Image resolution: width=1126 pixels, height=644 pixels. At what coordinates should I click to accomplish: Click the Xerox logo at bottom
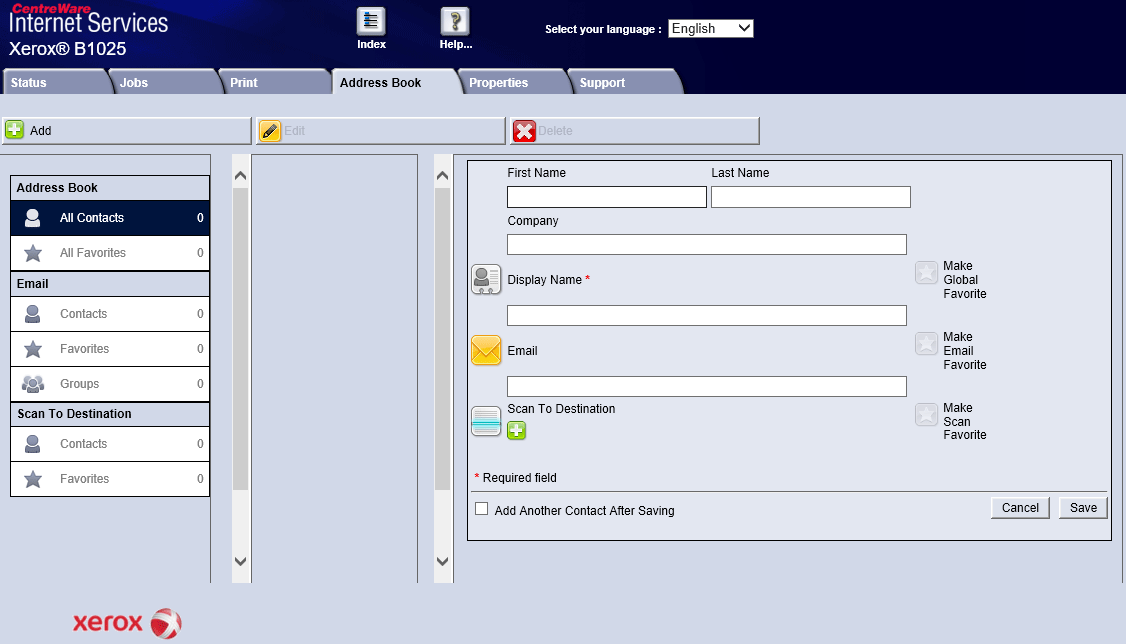tap(127, 622)
